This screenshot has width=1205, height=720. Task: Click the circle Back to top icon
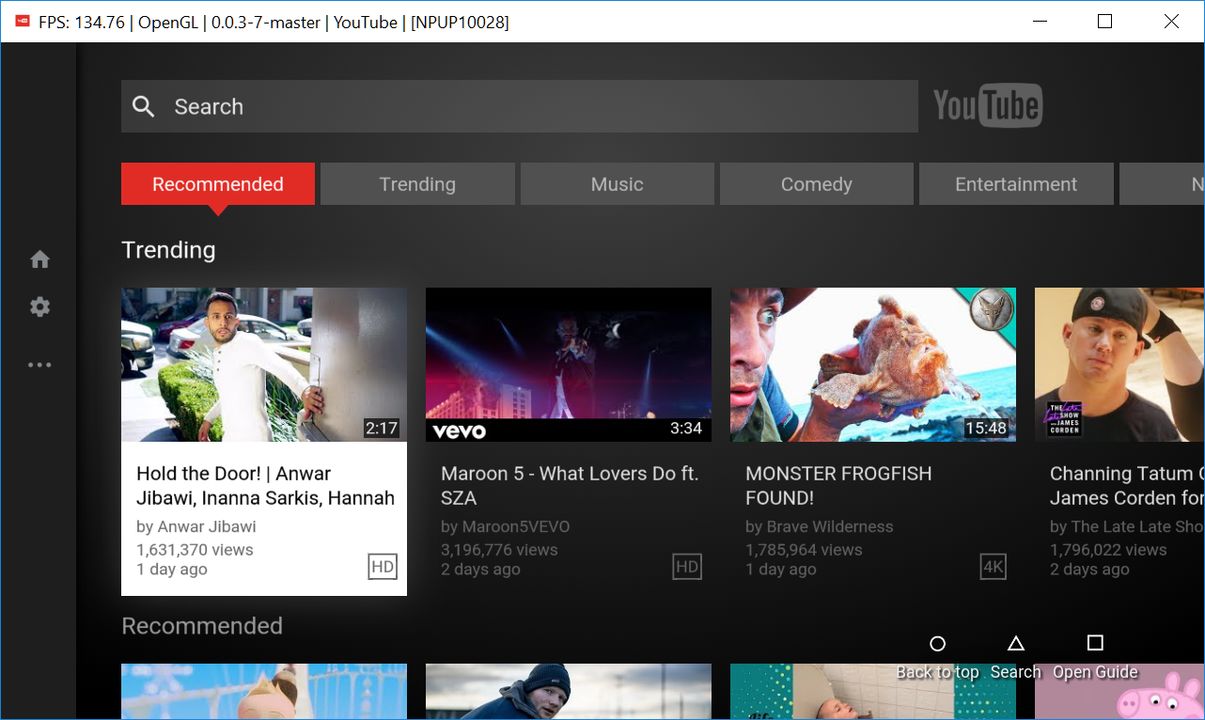click(937, 643)
